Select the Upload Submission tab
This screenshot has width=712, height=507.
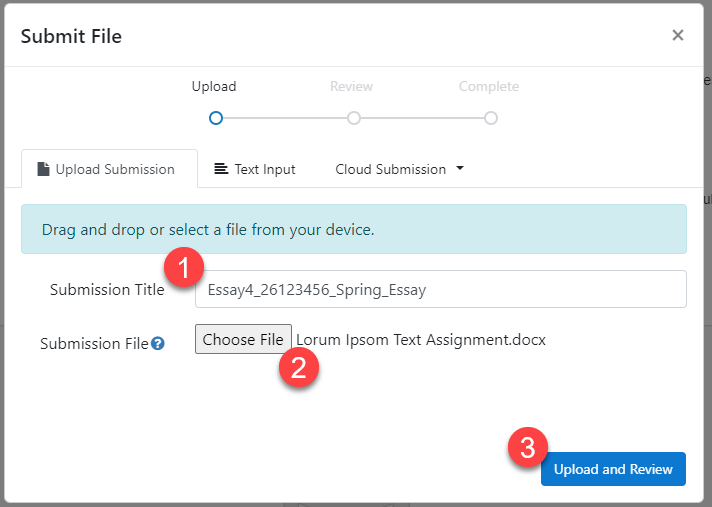105,169
